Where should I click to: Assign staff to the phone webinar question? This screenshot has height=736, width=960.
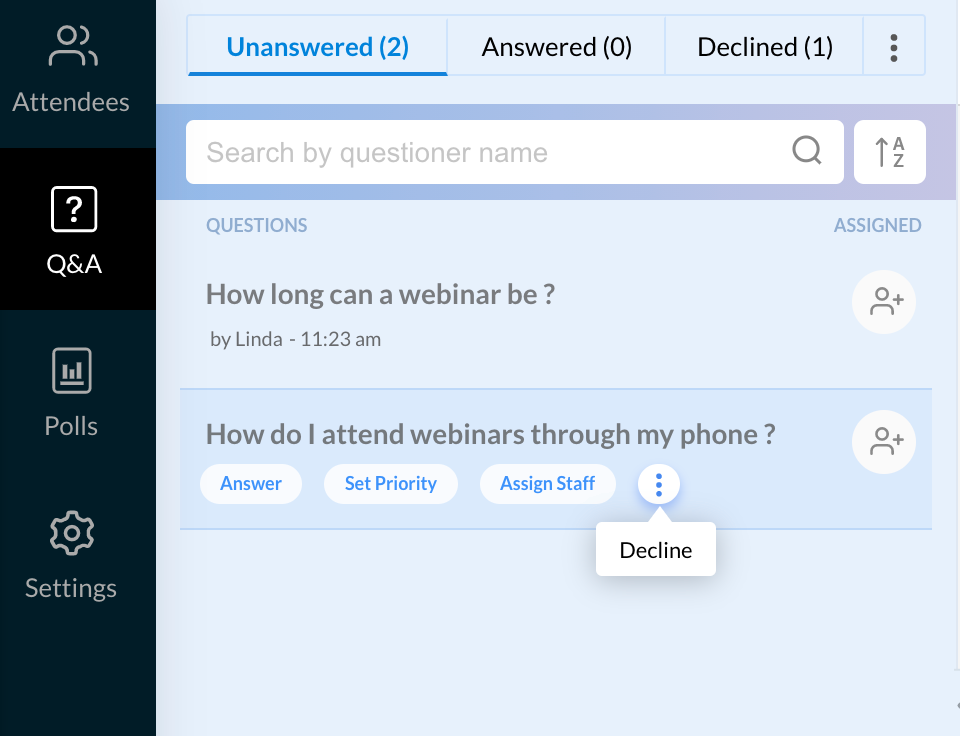point(883,442)
